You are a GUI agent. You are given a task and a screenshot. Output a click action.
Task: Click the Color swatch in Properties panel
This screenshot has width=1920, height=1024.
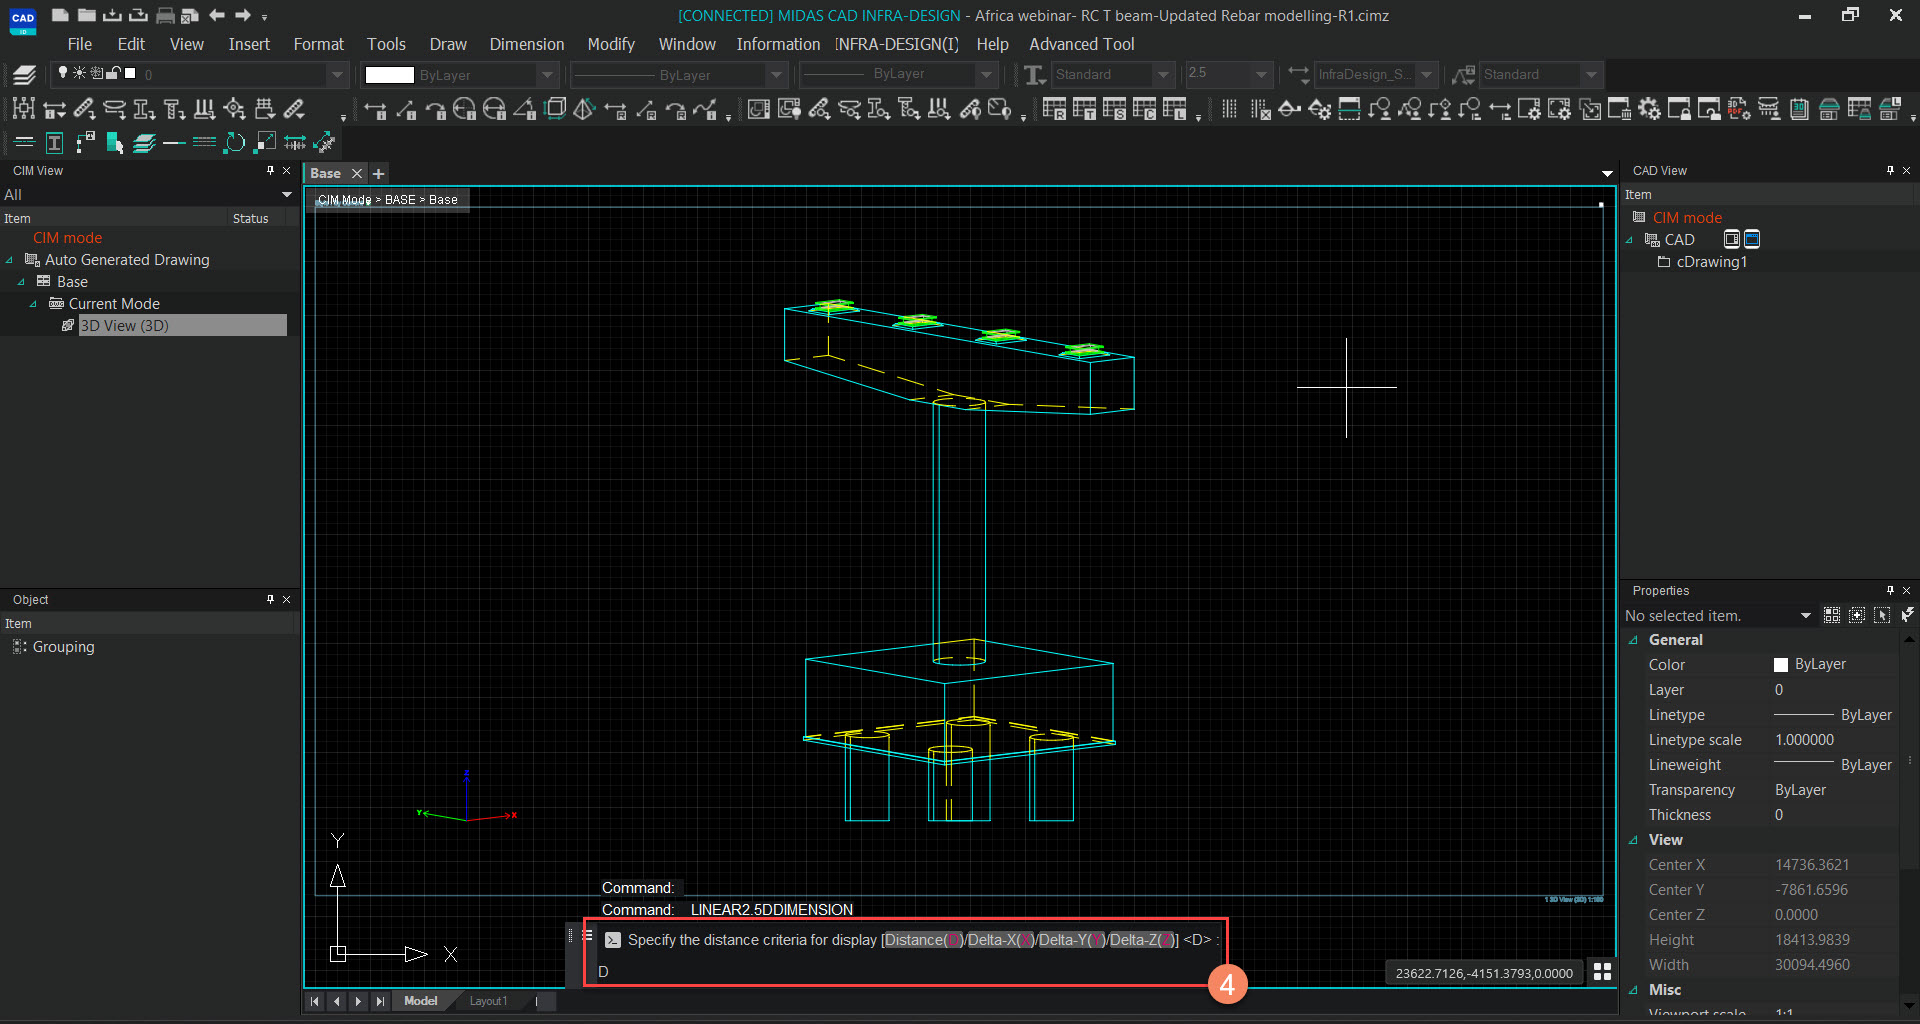1781,665
